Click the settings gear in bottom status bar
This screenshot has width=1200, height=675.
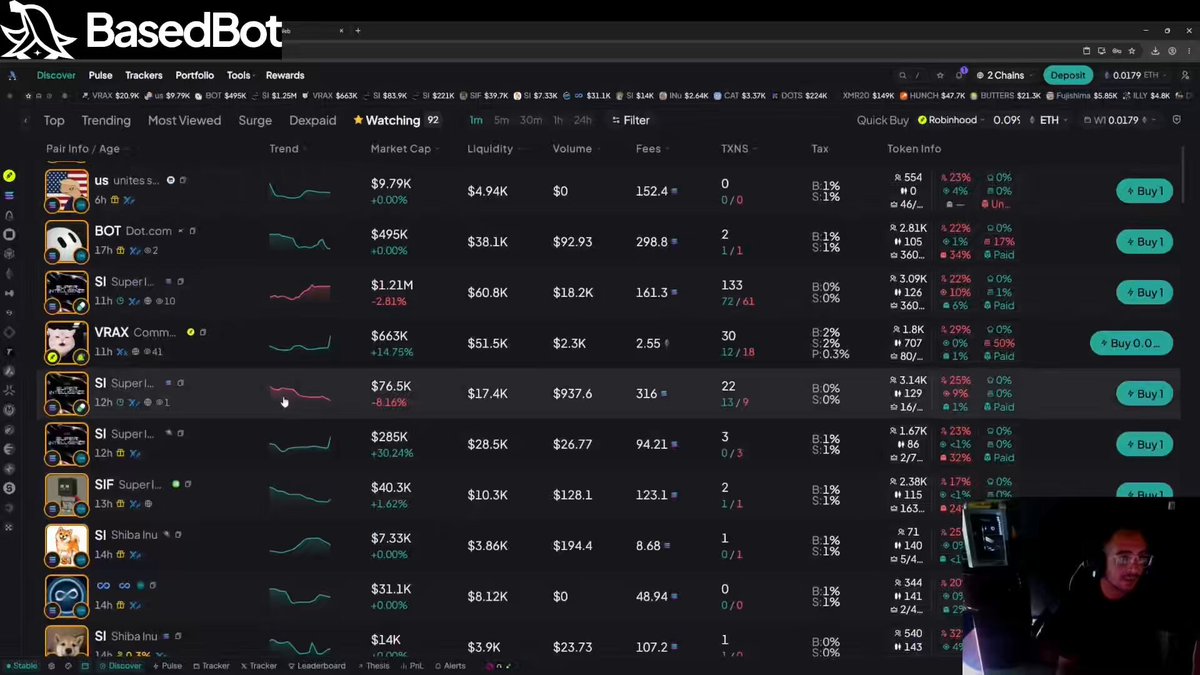point(51,666)
